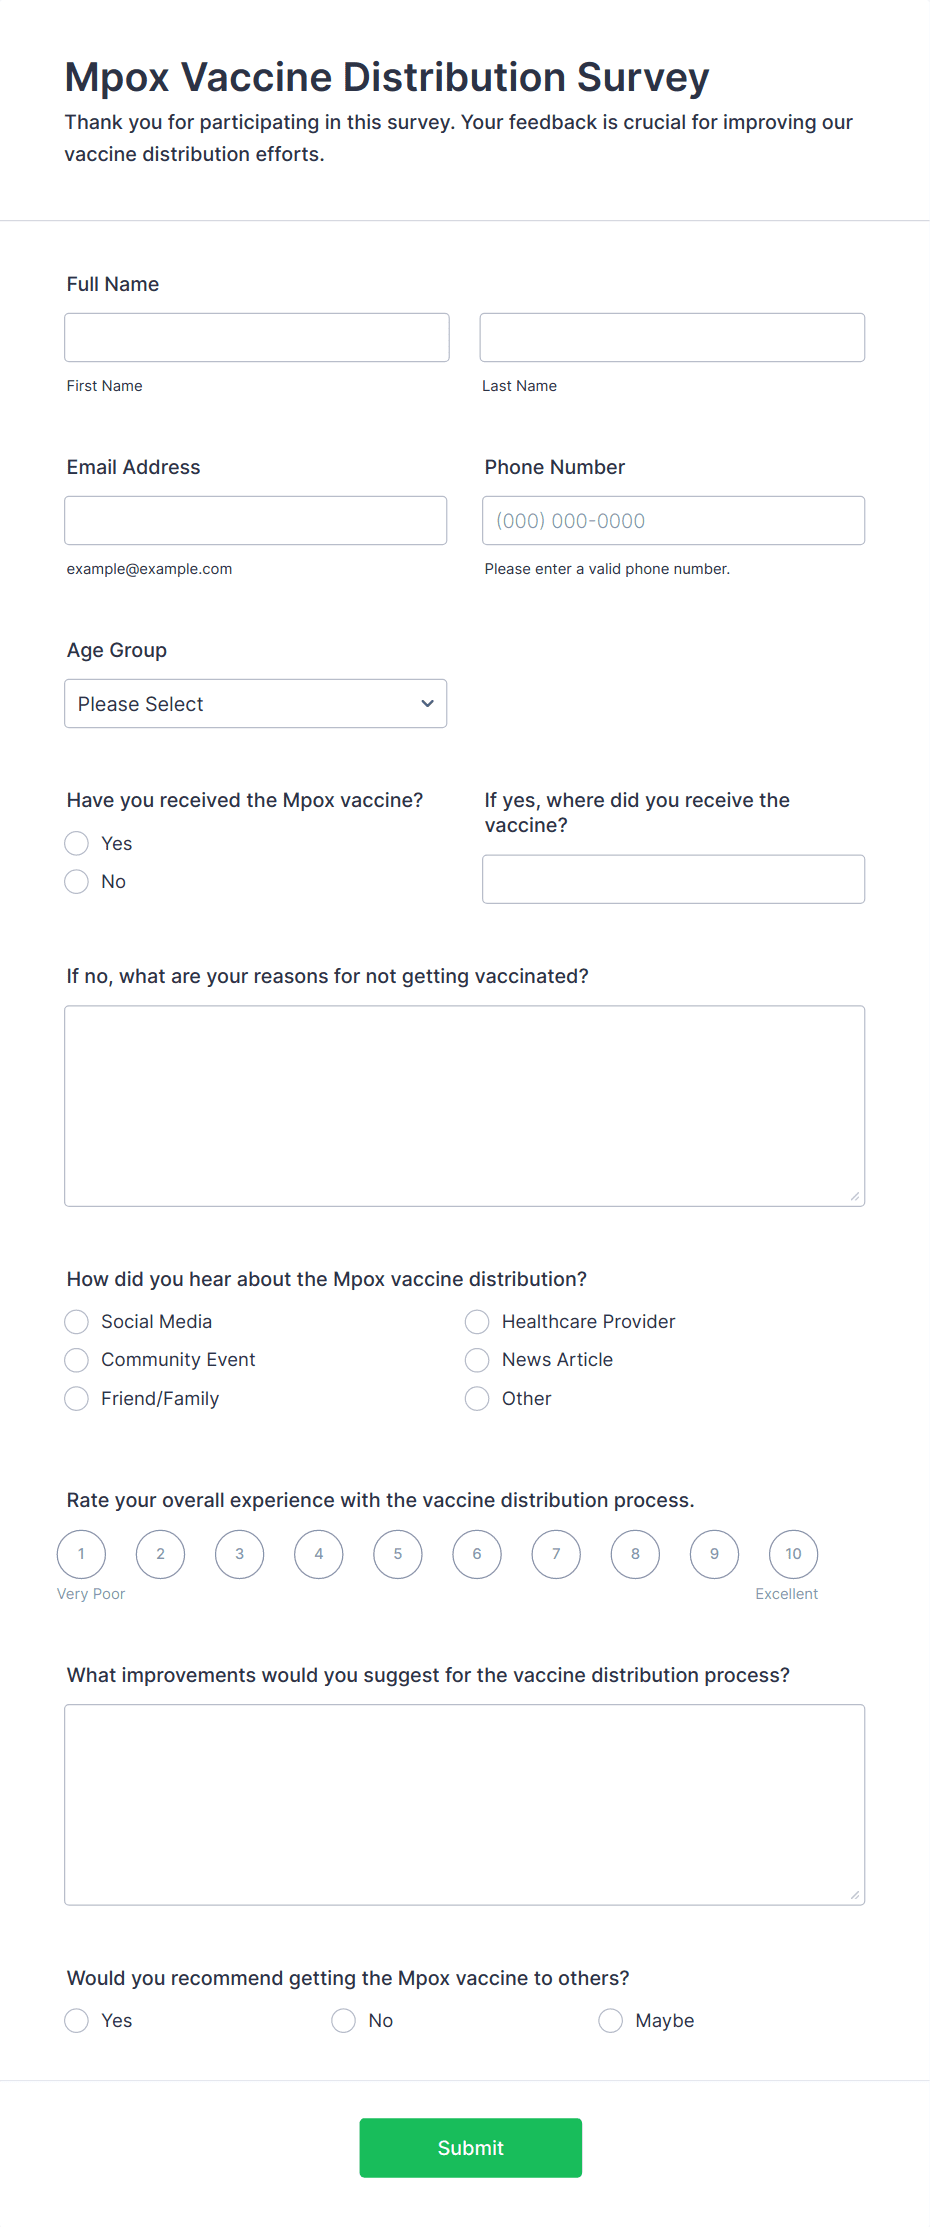
Task: Select "Yes" for having received the Mpox vaccine
Action: click(76, 843)
